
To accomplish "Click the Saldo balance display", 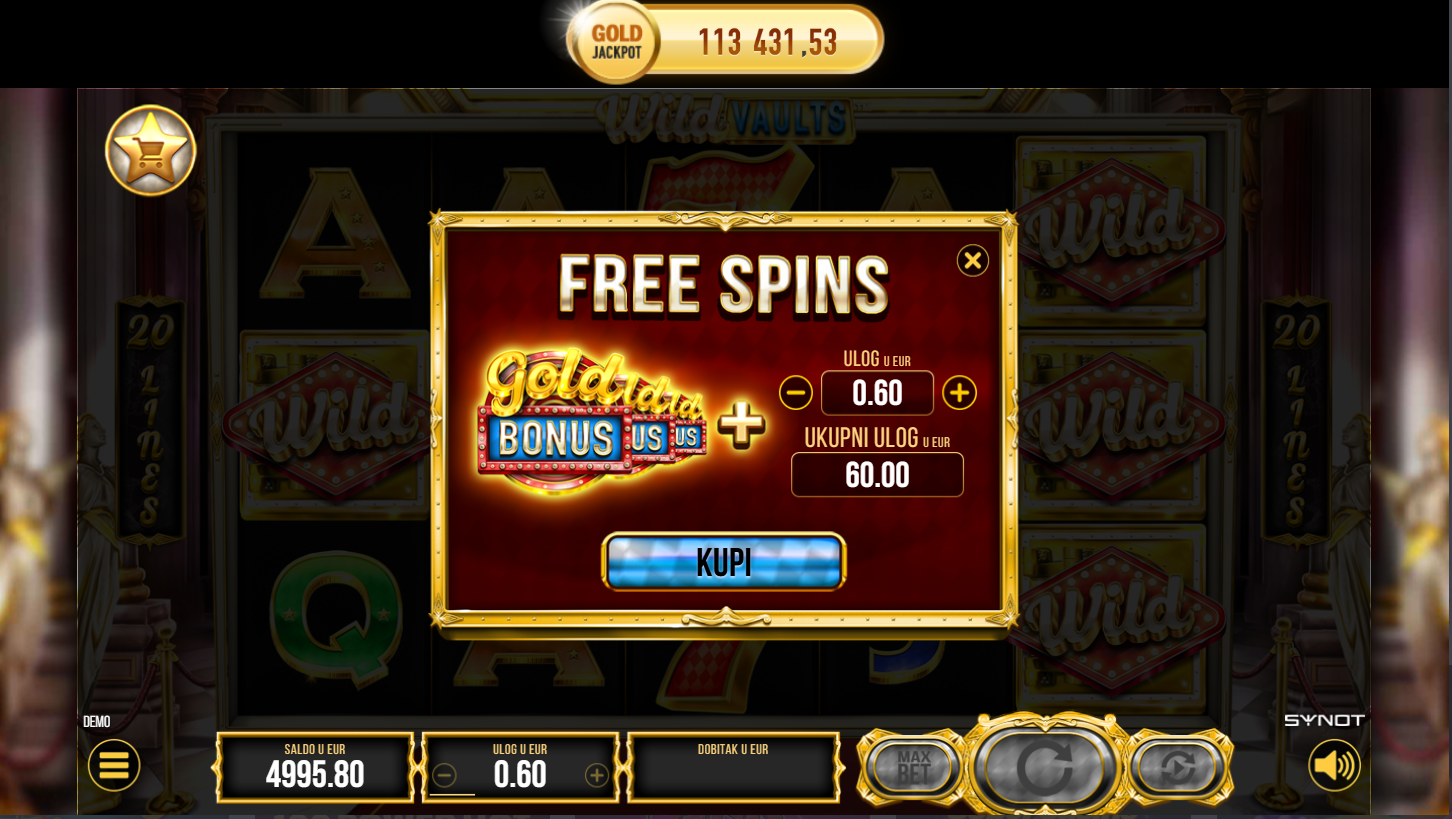I will coord(315,767).
